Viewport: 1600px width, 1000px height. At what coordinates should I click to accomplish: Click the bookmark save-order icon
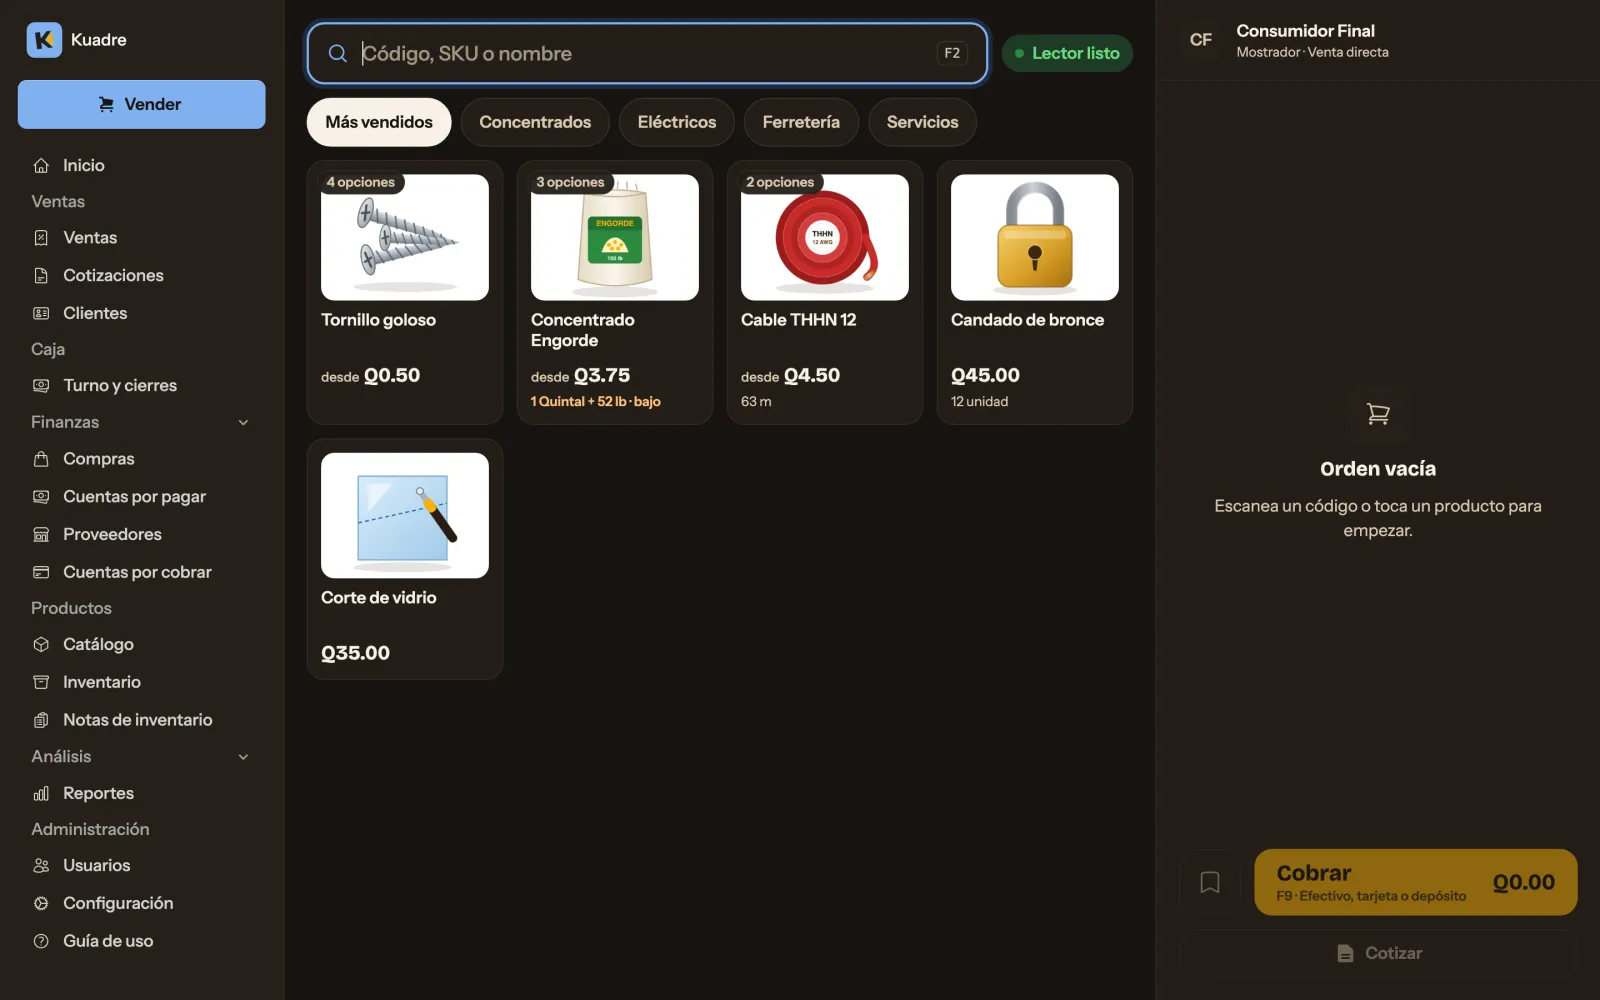coord(1210,882)
